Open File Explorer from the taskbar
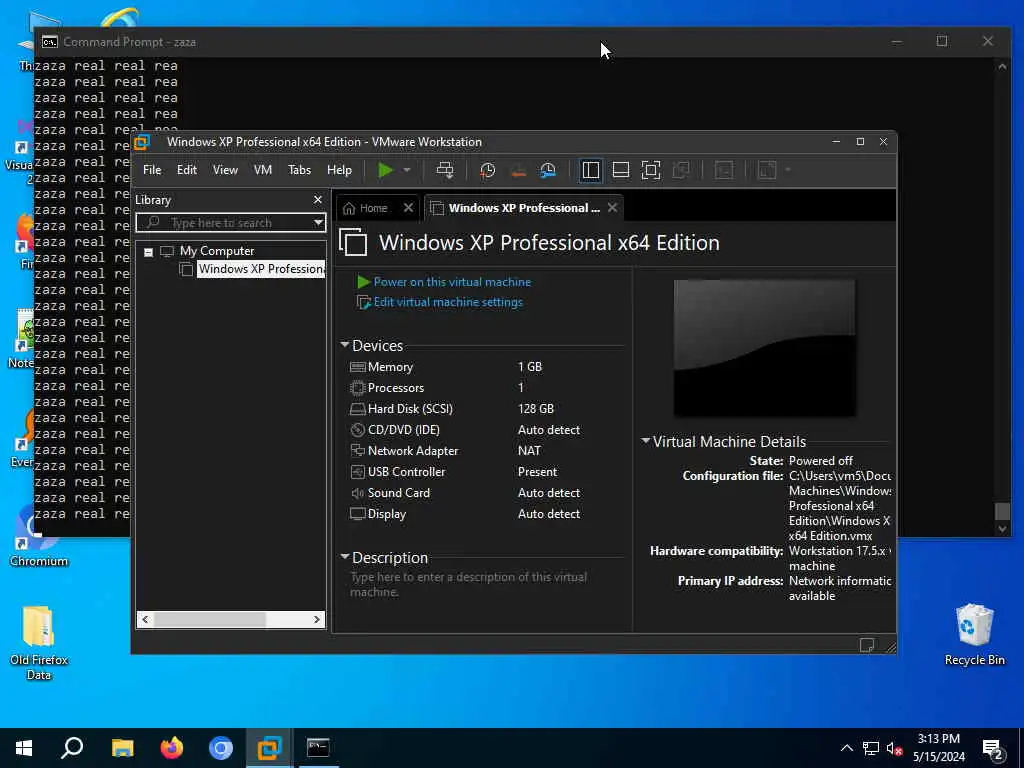This screenshot has height=768, width=1024. [x=122, y=748]
